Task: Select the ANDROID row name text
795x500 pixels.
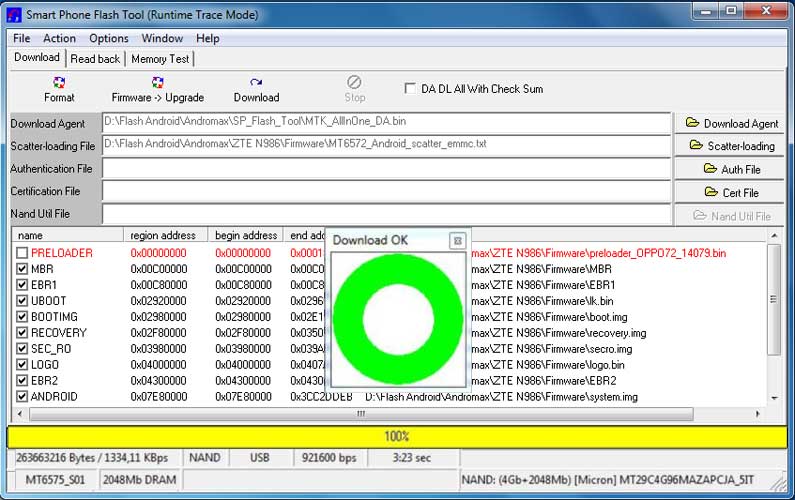Action: 54,397
